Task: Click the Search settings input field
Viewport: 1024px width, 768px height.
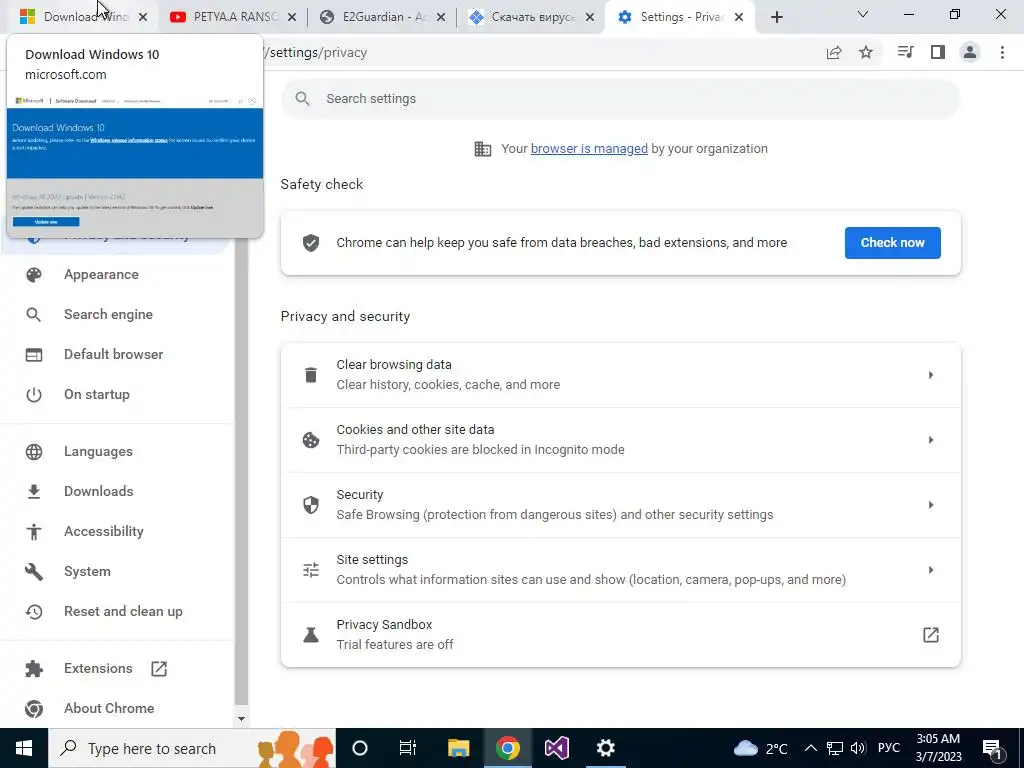Action: tap(620, 99)
